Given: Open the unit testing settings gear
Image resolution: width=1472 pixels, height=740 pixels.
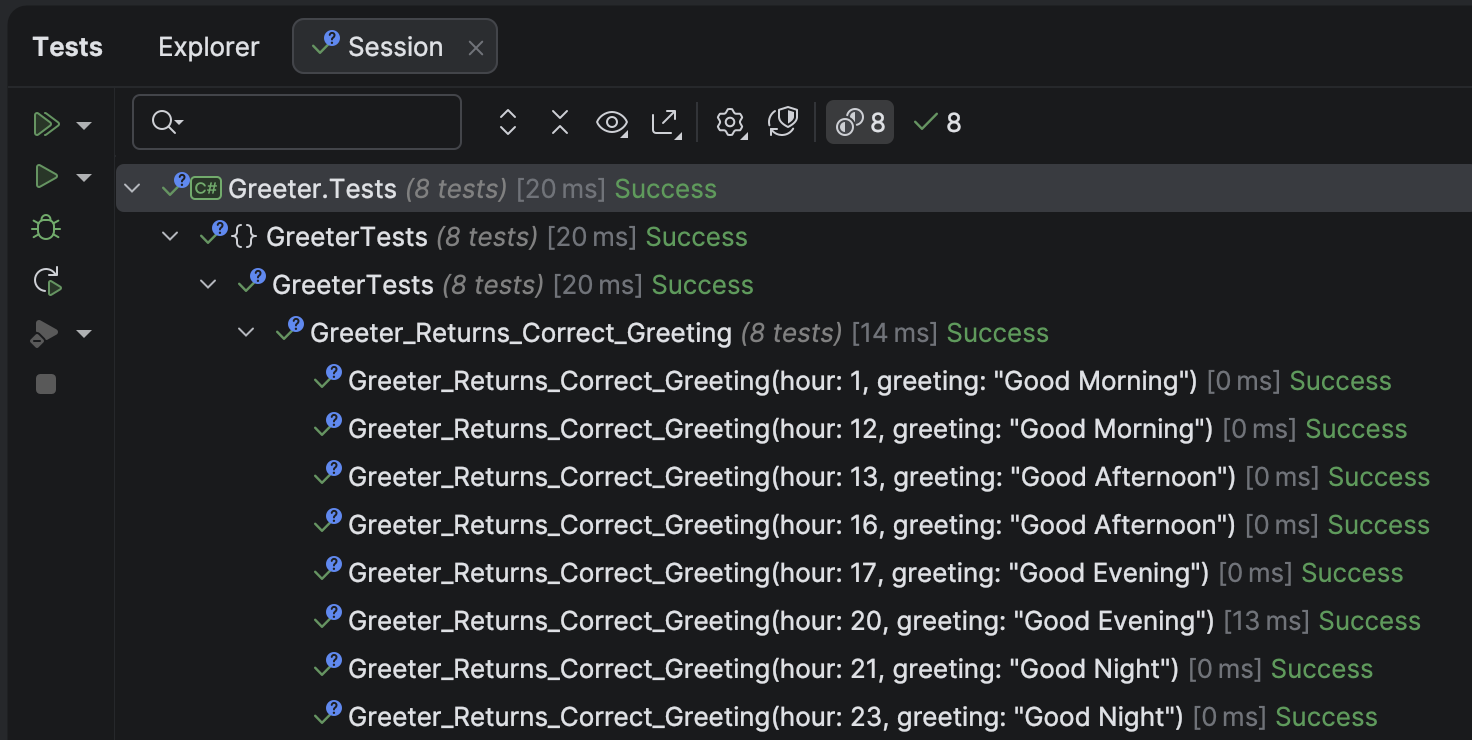Looking at the screenshot, I should tap(730, 122).
